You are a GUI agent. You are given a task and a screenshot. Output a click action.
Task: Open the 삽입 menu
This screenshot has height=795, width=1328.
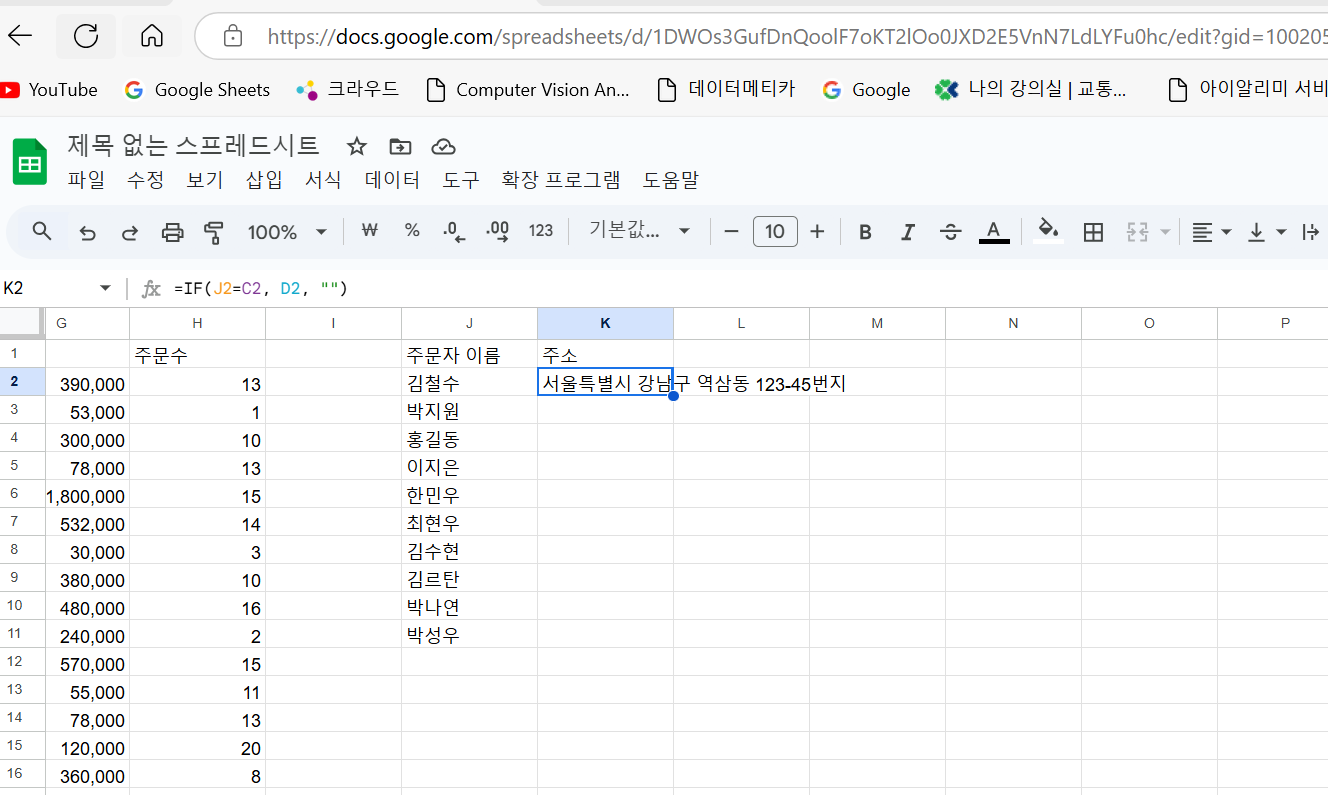264,180
